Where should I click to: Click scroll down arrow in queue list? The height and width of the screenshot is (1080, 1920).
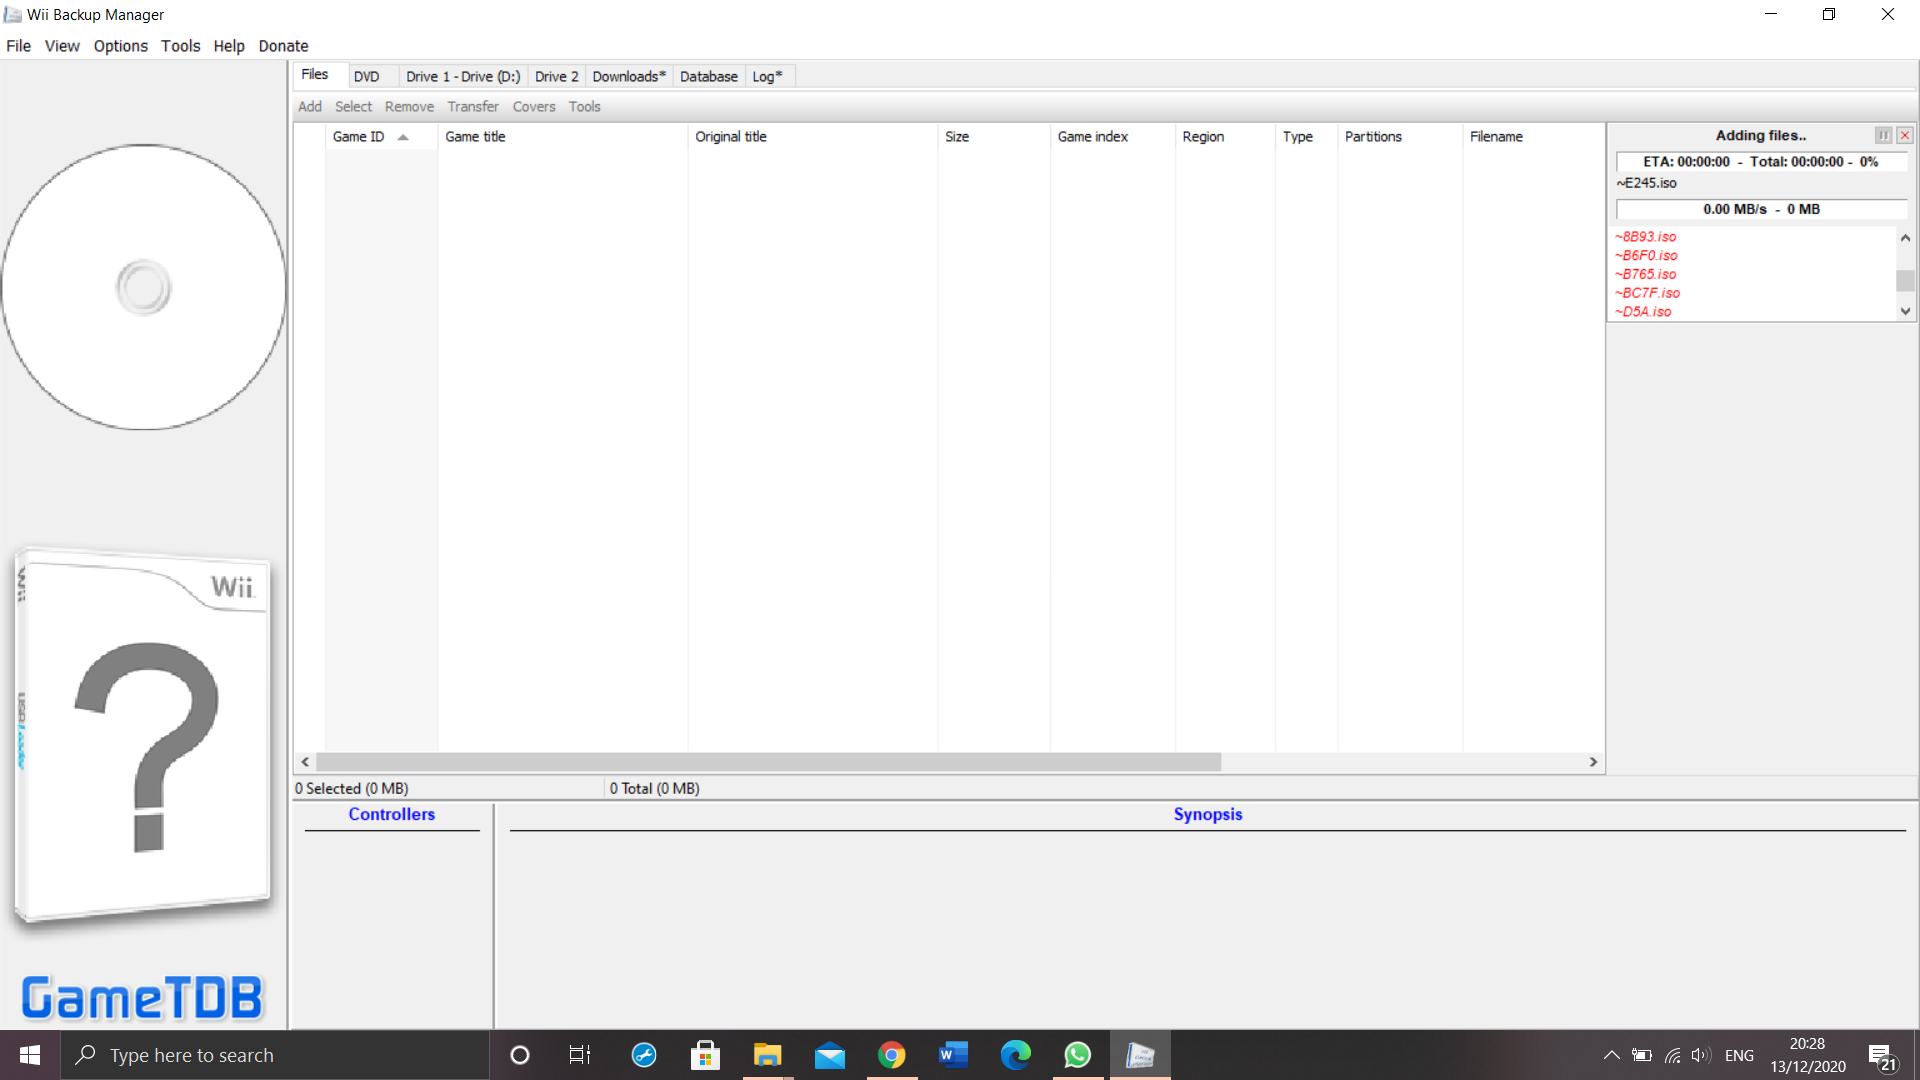coord(1905,311)
